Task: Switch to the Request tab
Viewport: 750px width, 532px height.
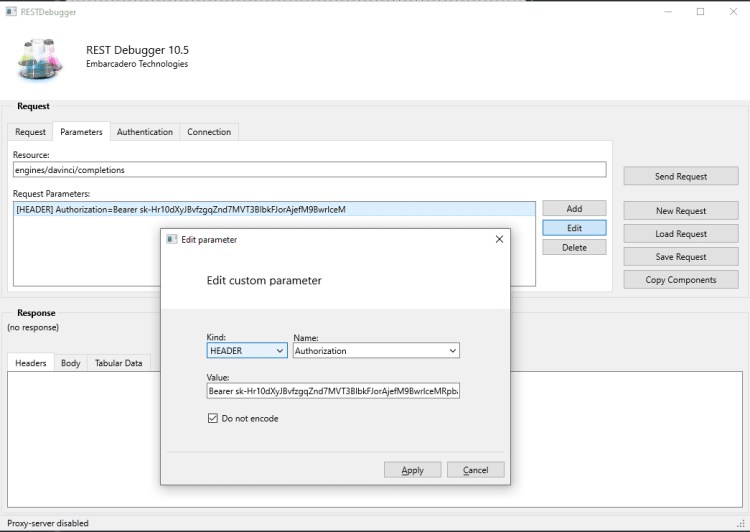Action: (30, 132)
